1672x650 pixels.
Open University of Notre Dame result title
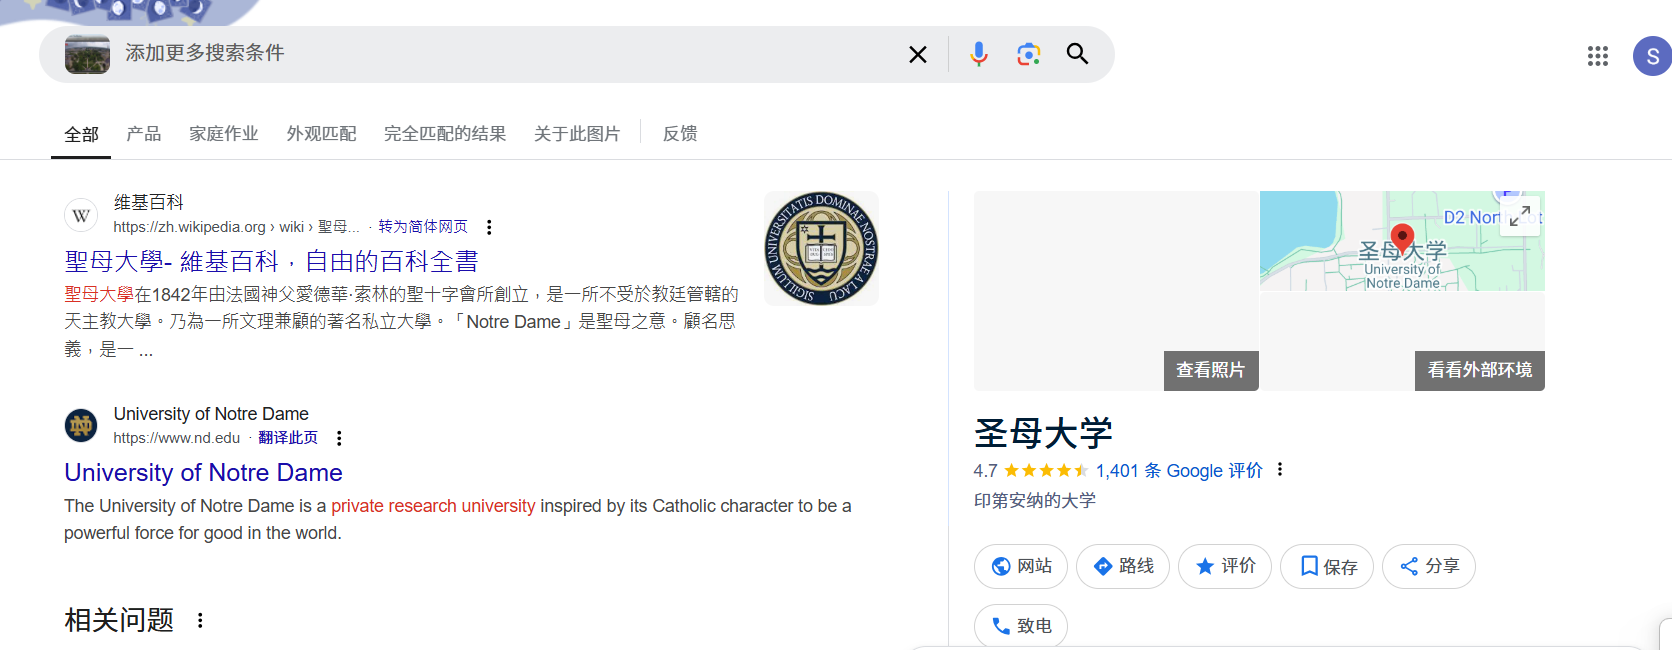pyautogui.click(x=203, y=473)
